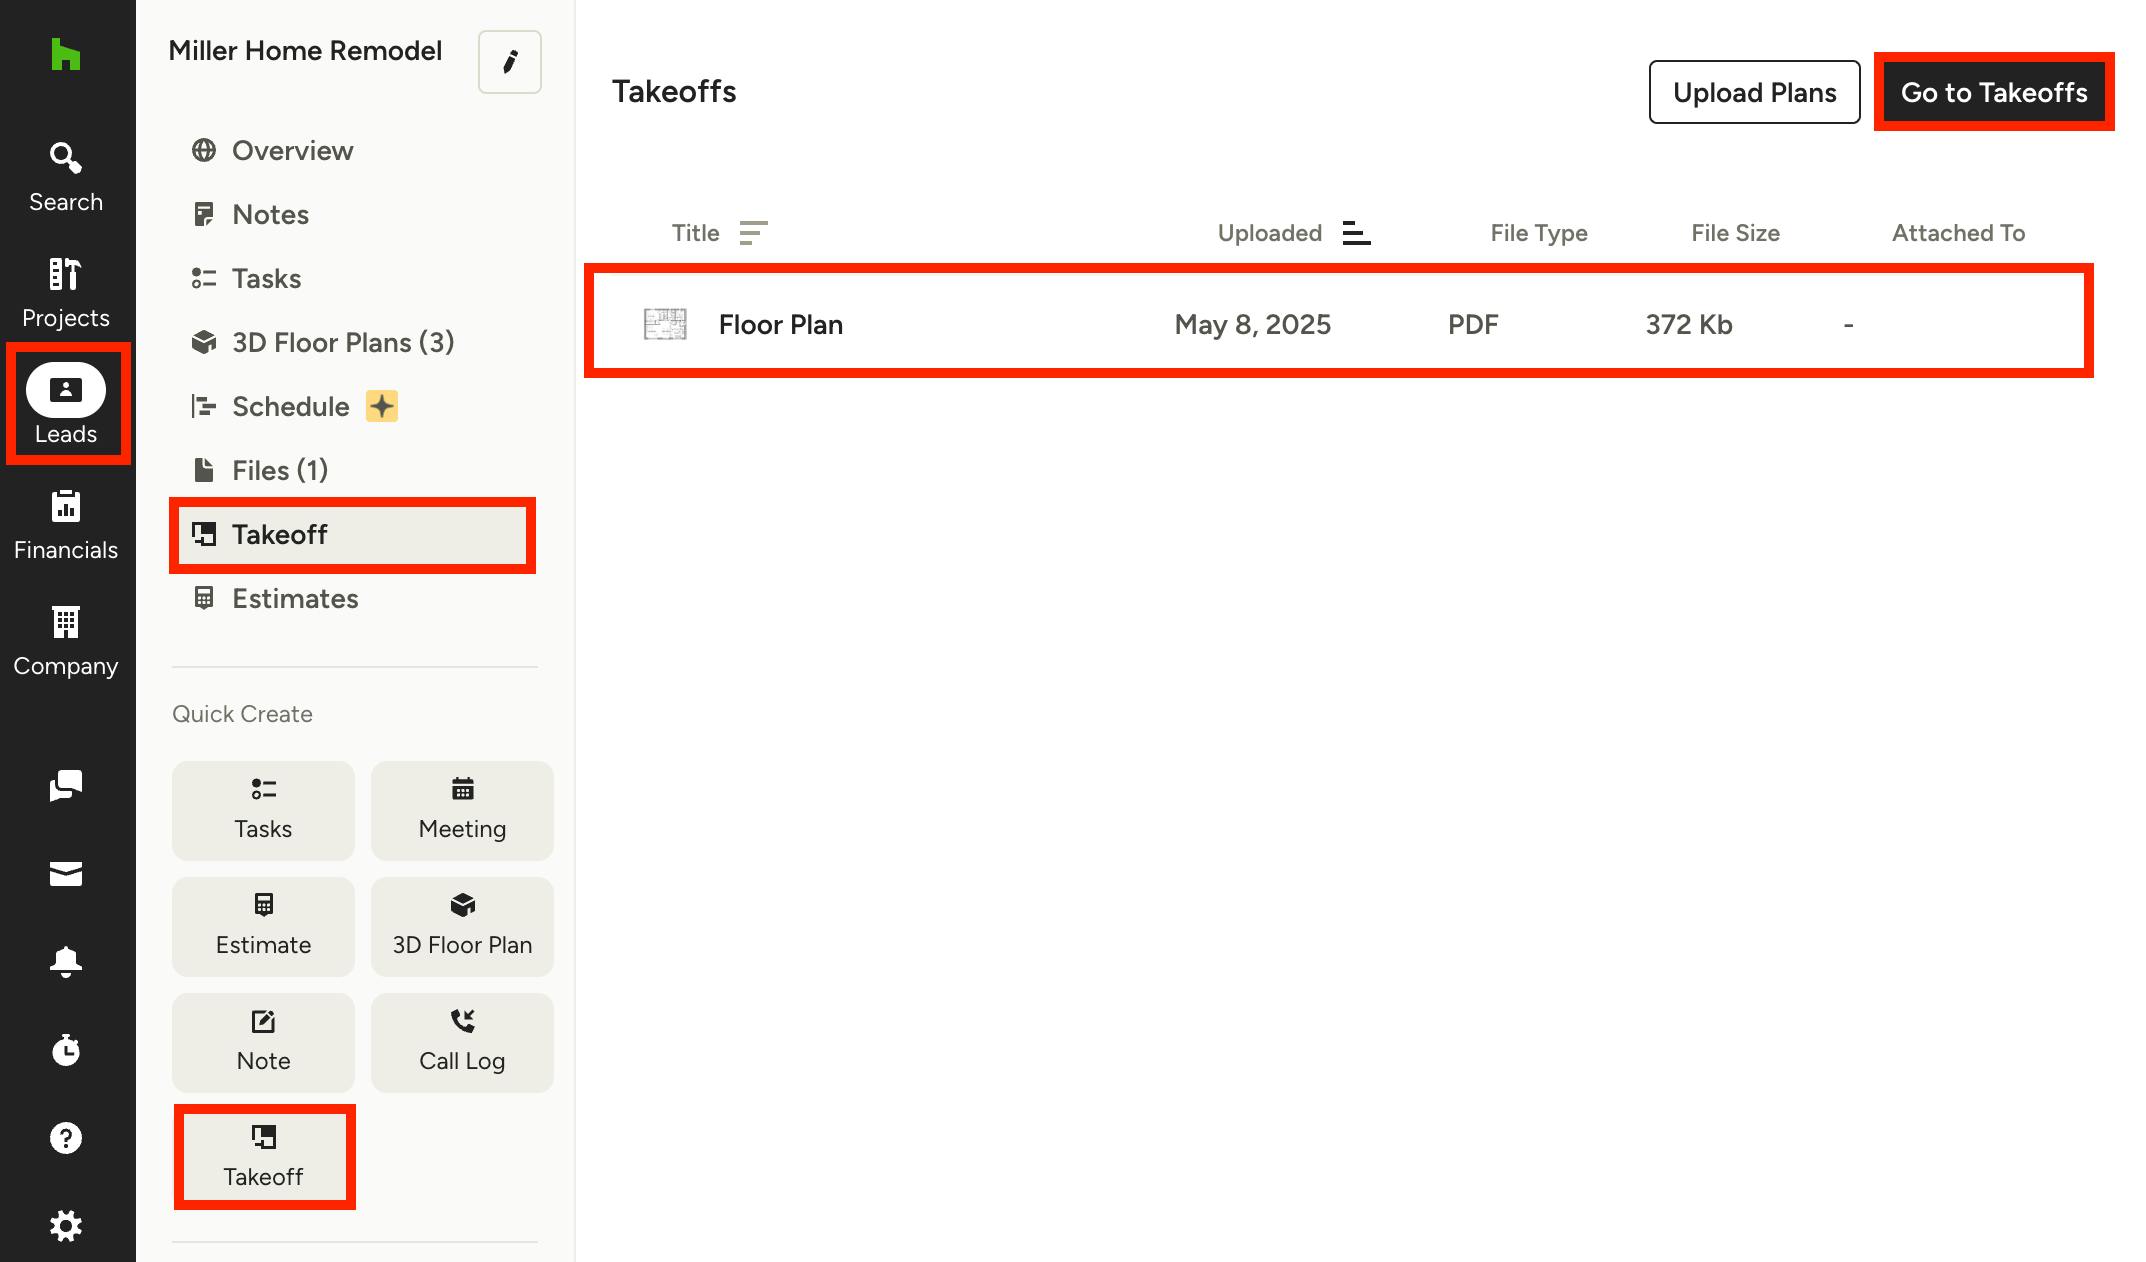Screen dimensions: 2146x1262
Task: Select 3D Floor Plans (3) menu item
Action: pyautogui.click(x=342, y=343)
